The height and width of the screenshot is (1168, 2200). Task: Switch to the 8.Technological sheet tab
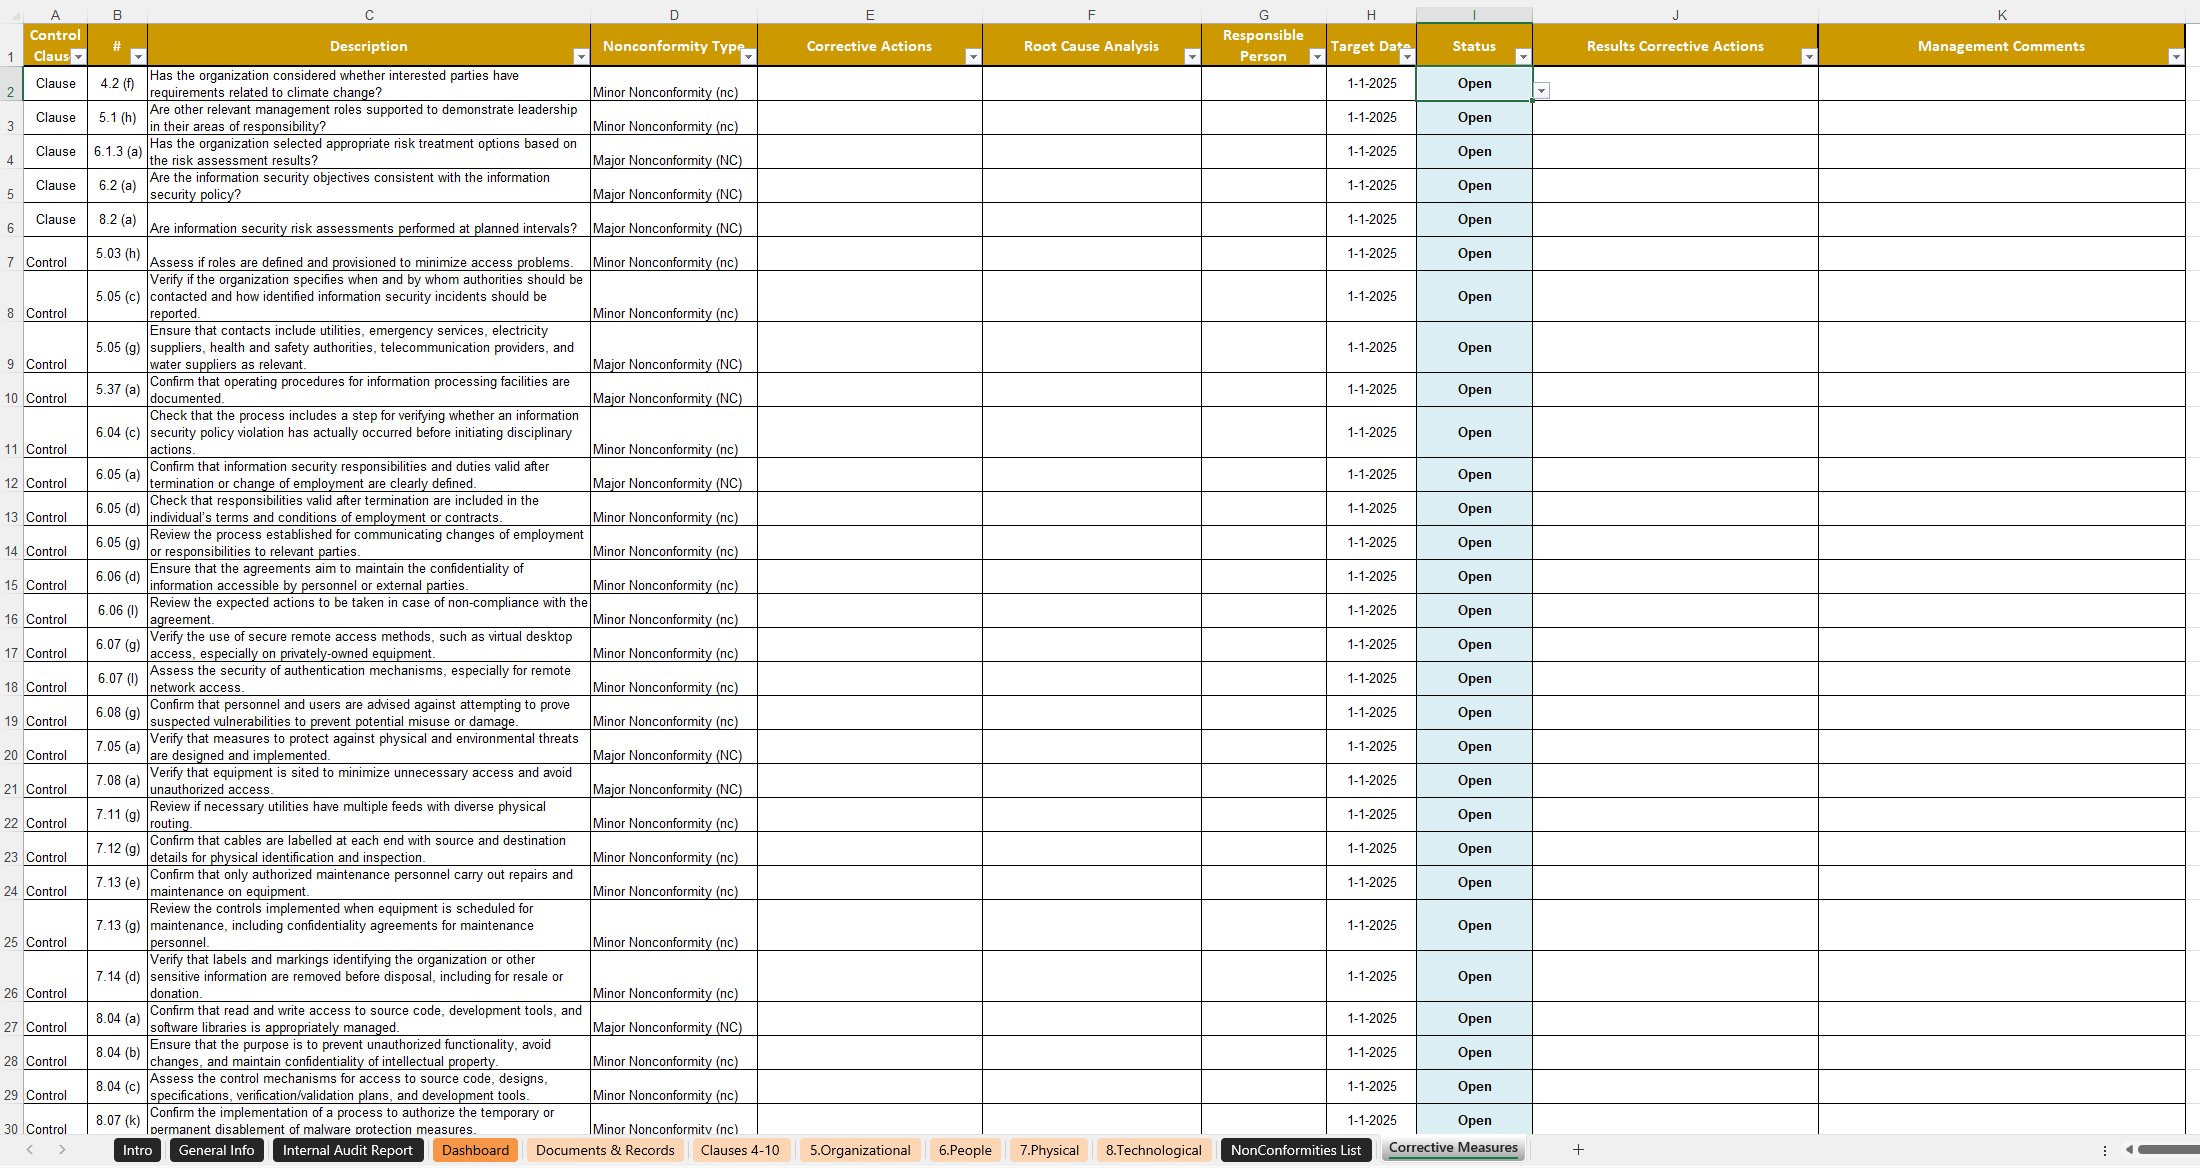click(1154, 1150)
